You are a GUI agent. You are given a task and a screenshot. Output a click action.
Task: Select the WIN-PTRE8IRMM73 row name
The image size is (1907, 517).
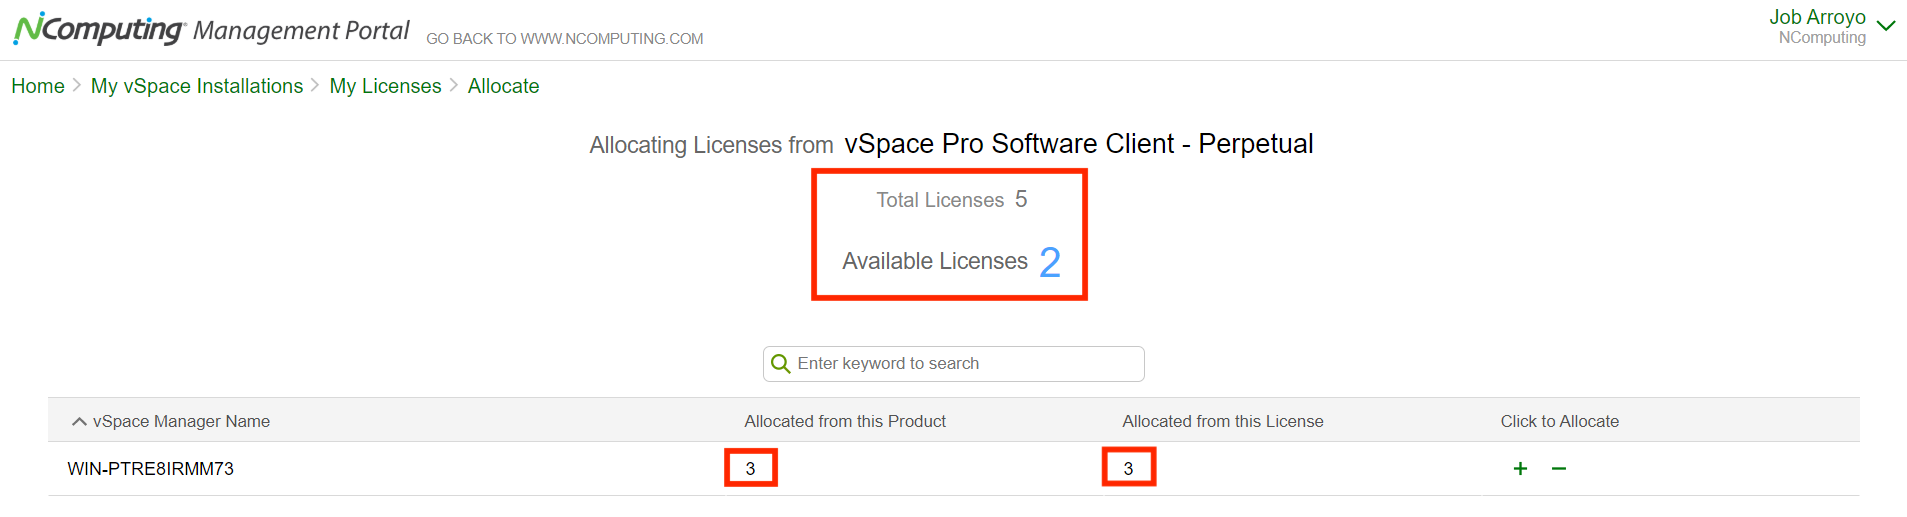(150, 469)
